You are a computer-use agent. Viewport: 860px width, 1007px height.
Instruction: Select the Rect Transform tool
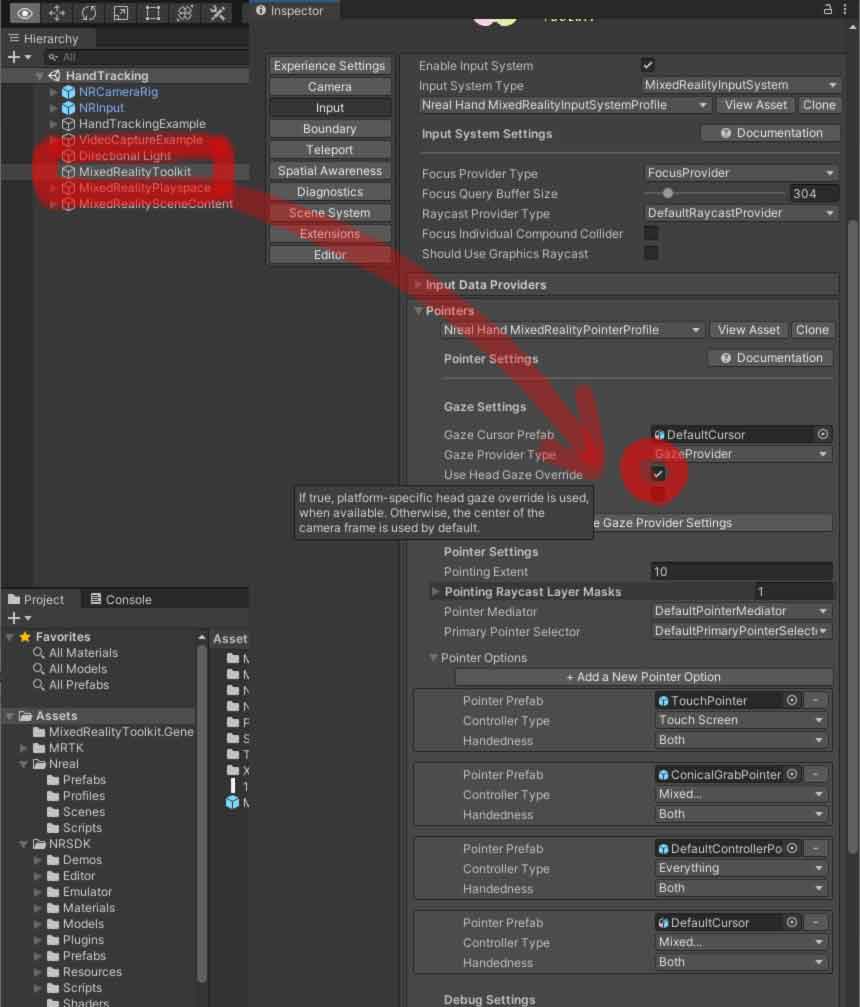(x=153, y=13)
